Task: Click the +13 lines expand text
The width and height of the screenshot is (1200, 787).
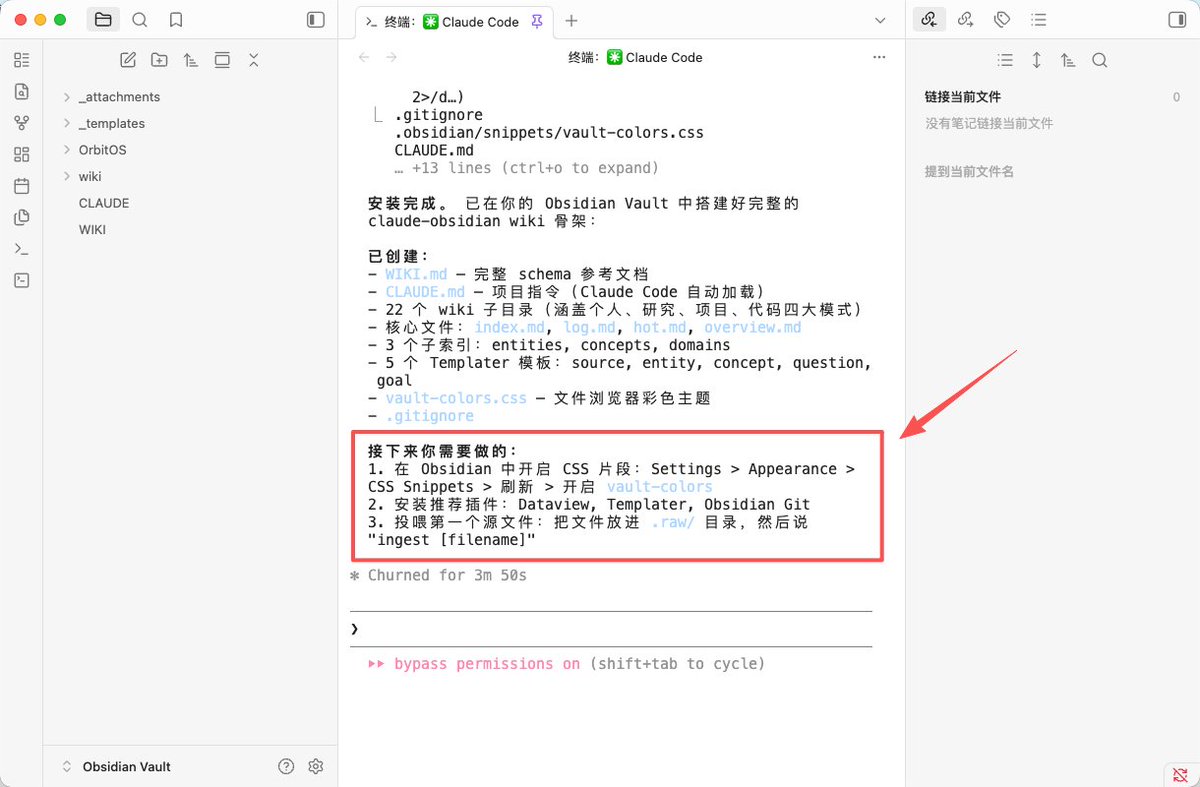Action: pos(526,168)
